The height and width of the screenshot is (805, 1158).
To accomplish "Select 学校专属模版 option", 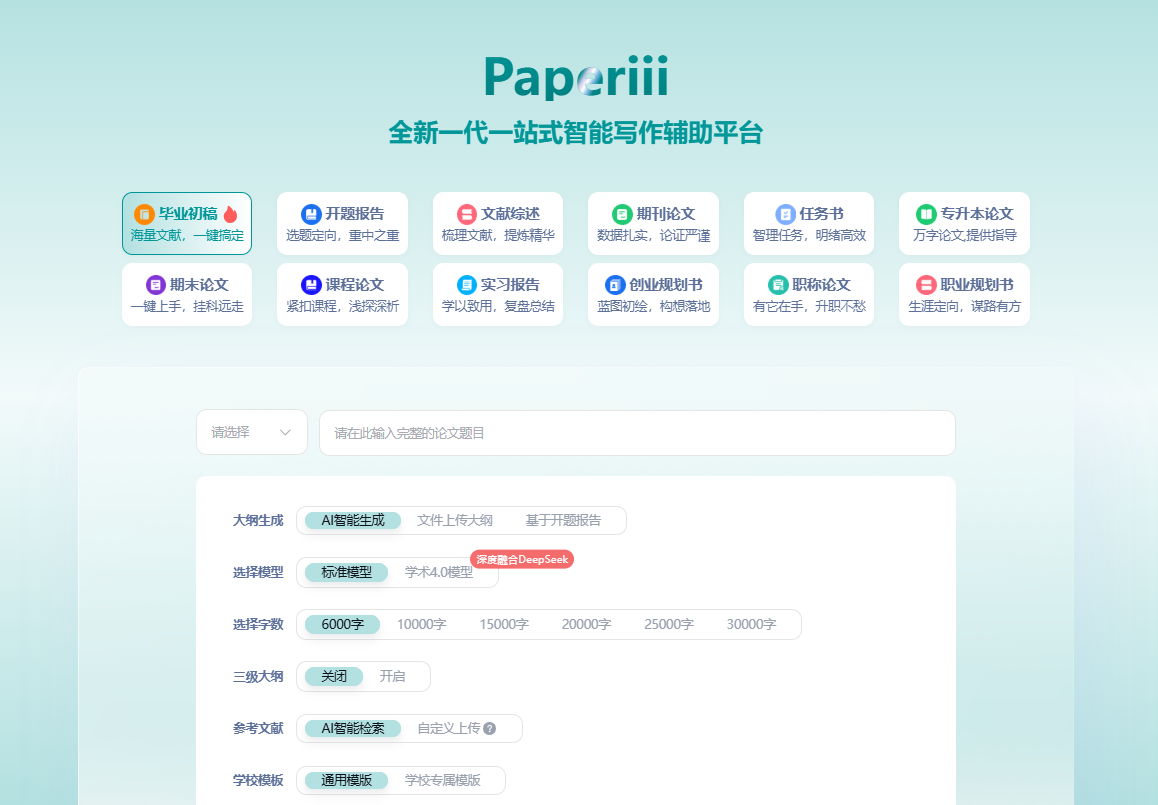I will point(442,781).
